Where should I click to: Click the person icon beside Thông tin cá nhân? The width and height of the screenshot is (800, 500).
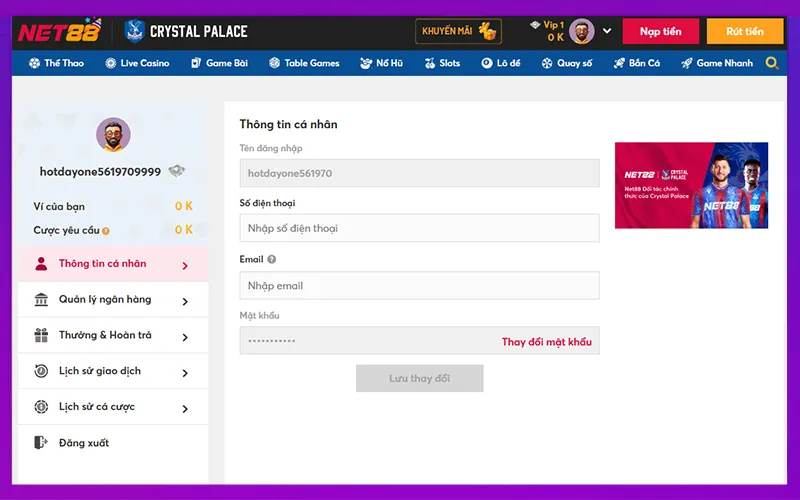click(41, 264)
